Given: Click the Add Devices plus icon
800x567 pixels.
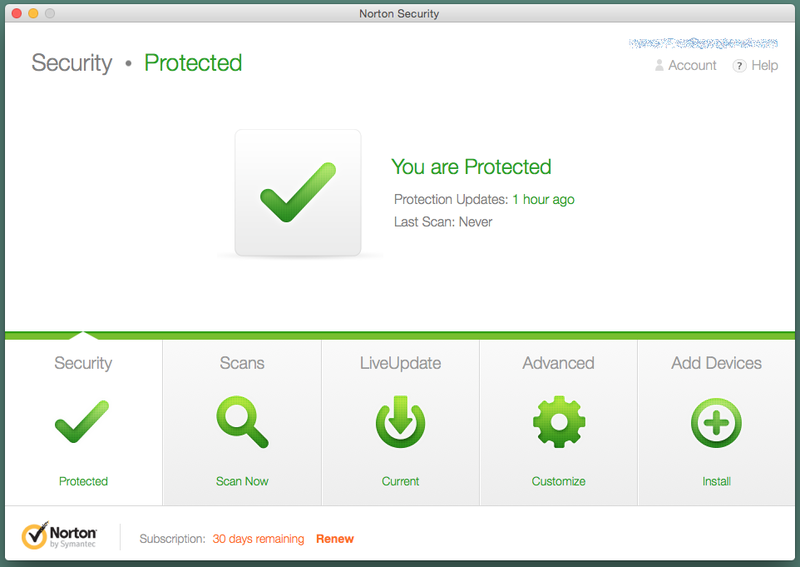Looking at the screenshot, I should coord(716,423).
